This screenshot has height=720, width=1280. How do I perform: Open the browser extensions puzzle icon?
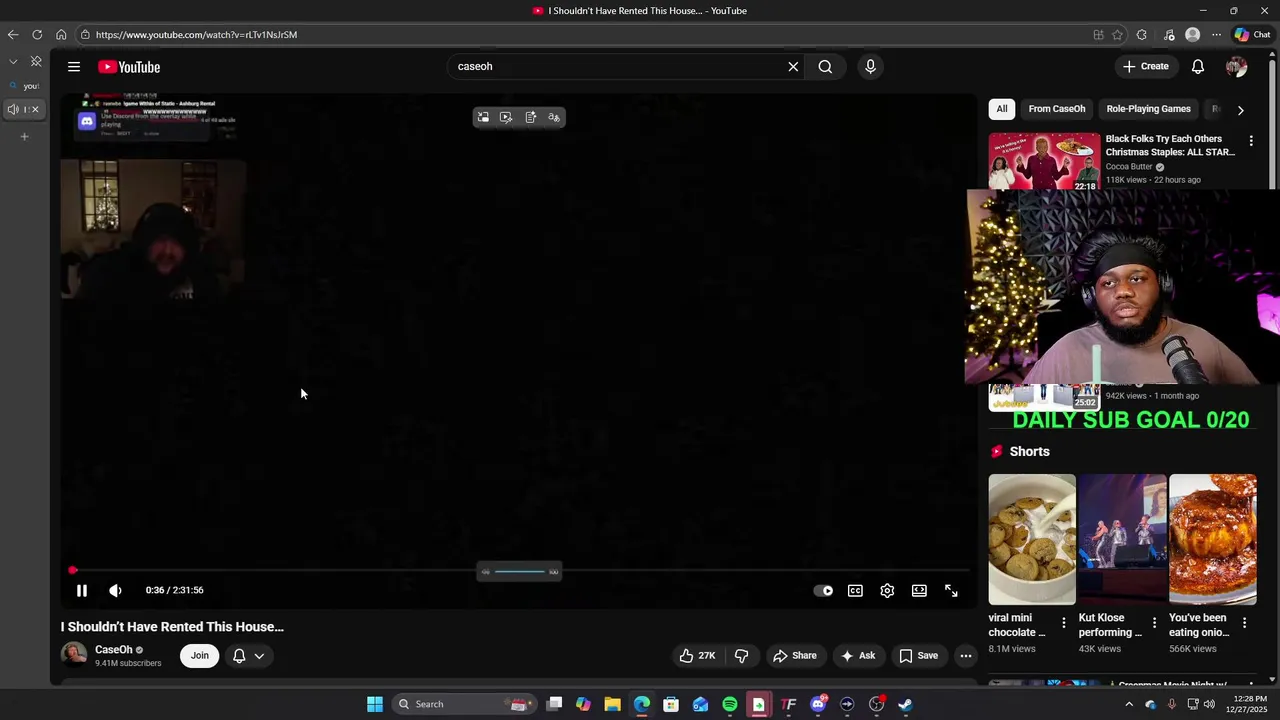tap(1142, 34)
